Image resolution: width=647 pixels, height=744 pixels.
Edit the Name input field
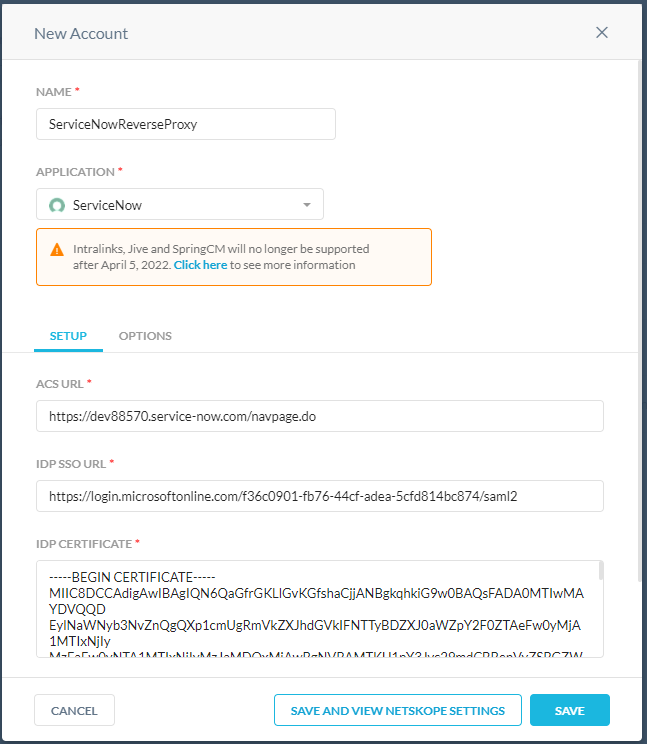(x=185, y=124)
